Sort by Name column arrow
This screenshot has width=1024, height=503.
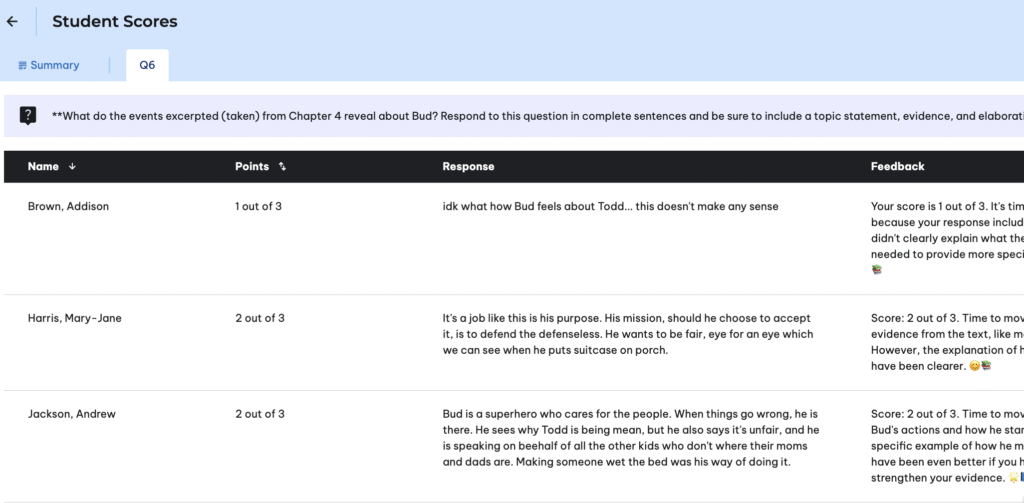72,167
